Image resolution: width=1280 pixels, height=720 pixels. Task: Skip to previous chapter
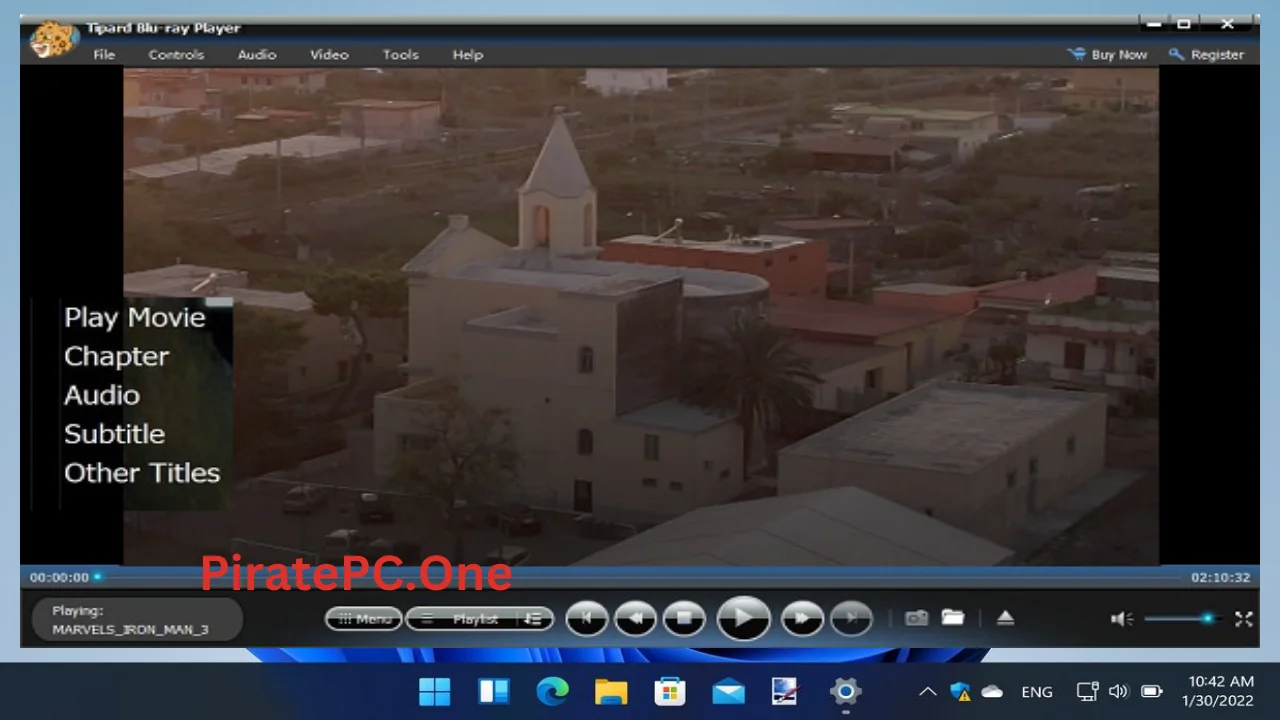coord(587,619)
